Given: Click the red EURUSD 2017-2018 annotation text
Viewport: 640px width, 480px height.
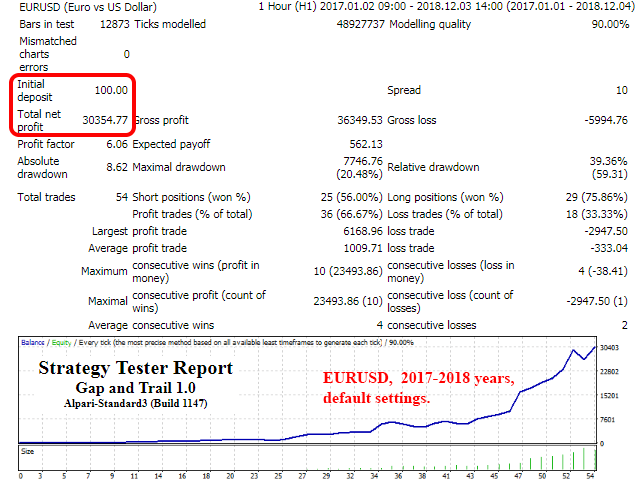Looking at the screenshot, I should click(418, 380).
